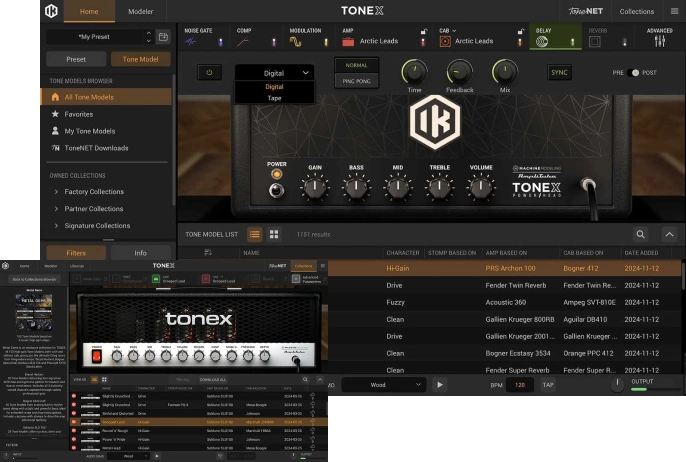Click the Filters button
This screenshot has height=462, width=686.
point(76,253)
